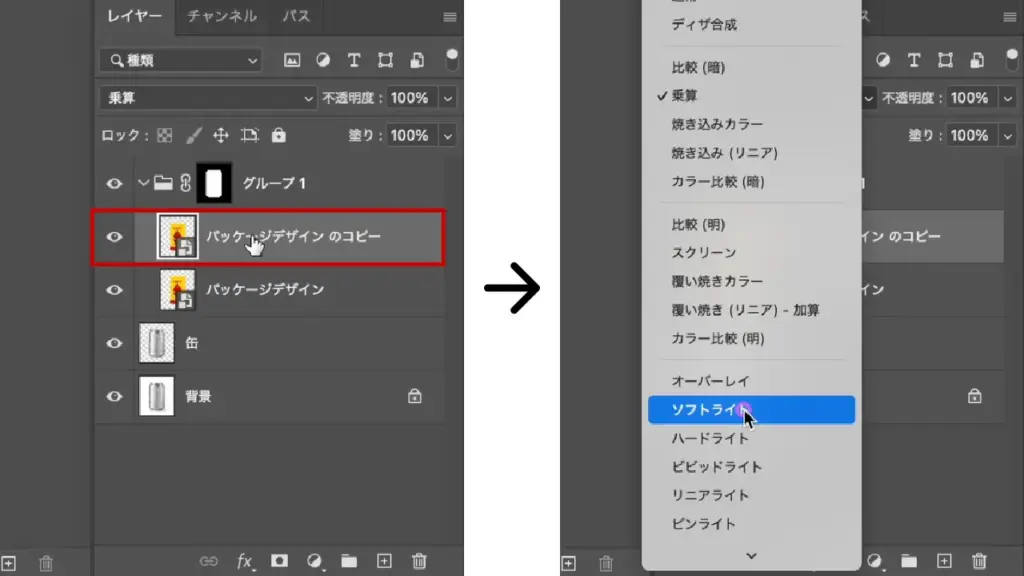Toggle visibility of the 缶 layer

coord(115,343)
